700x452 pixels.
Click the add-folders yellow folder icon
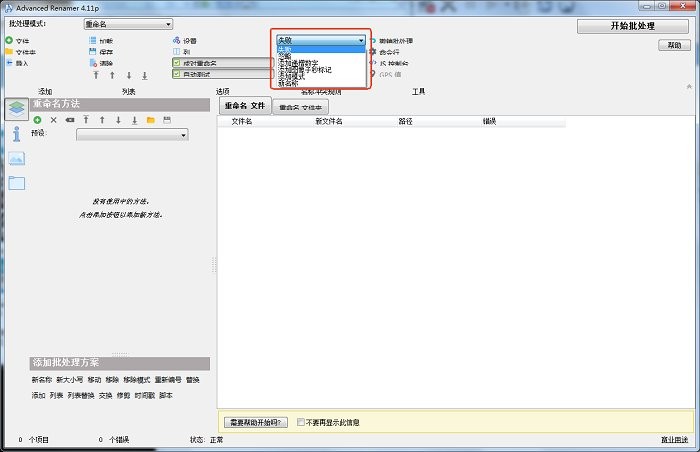pos(9,52)
